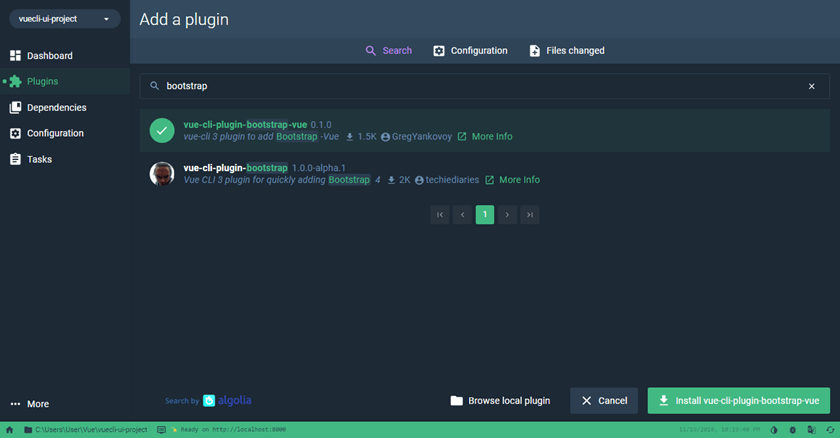
Task: Click project folder path in status bar
Action: coord(86,429)
